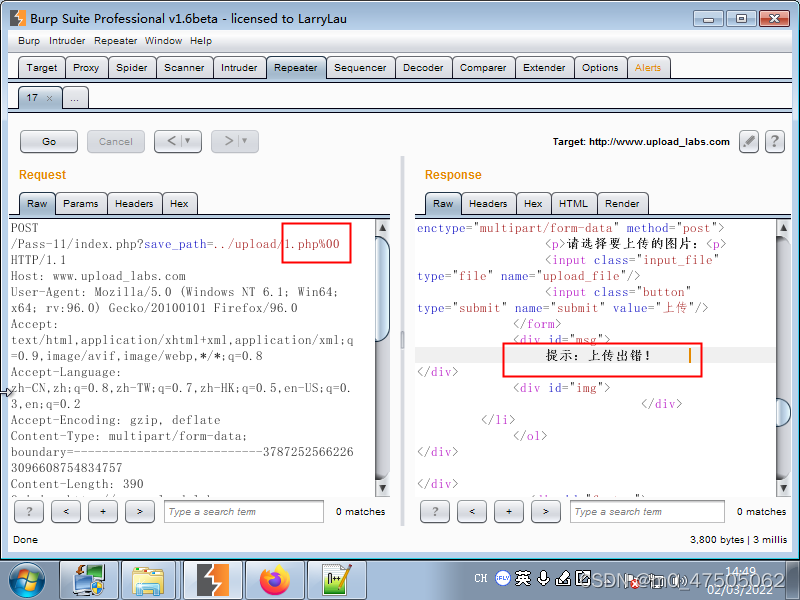This screenshot has width=800, height=600.
Task: Select Response Hex tab
Action: pyautogui.click(x=533, y=204)
